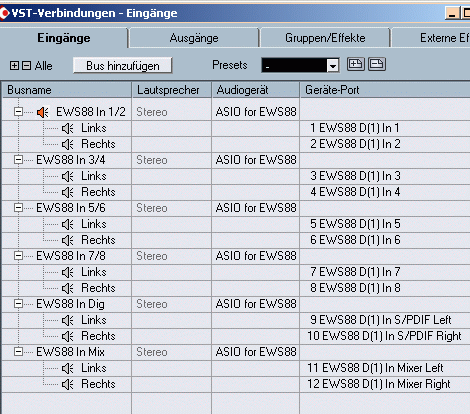
Task: Collapse all buses with the minus icon
Action: click(x=26, y=65)
